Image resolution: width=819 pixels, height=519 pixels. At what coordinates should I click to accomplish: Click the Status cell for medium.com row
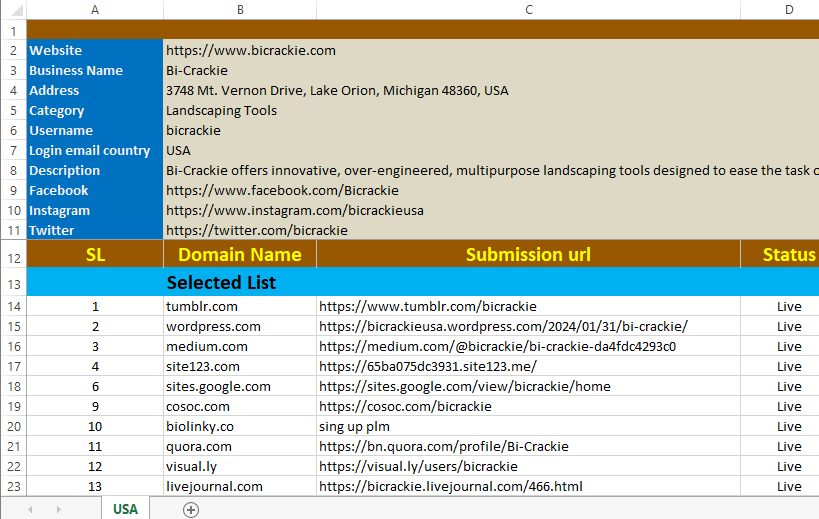coord(788,347)
